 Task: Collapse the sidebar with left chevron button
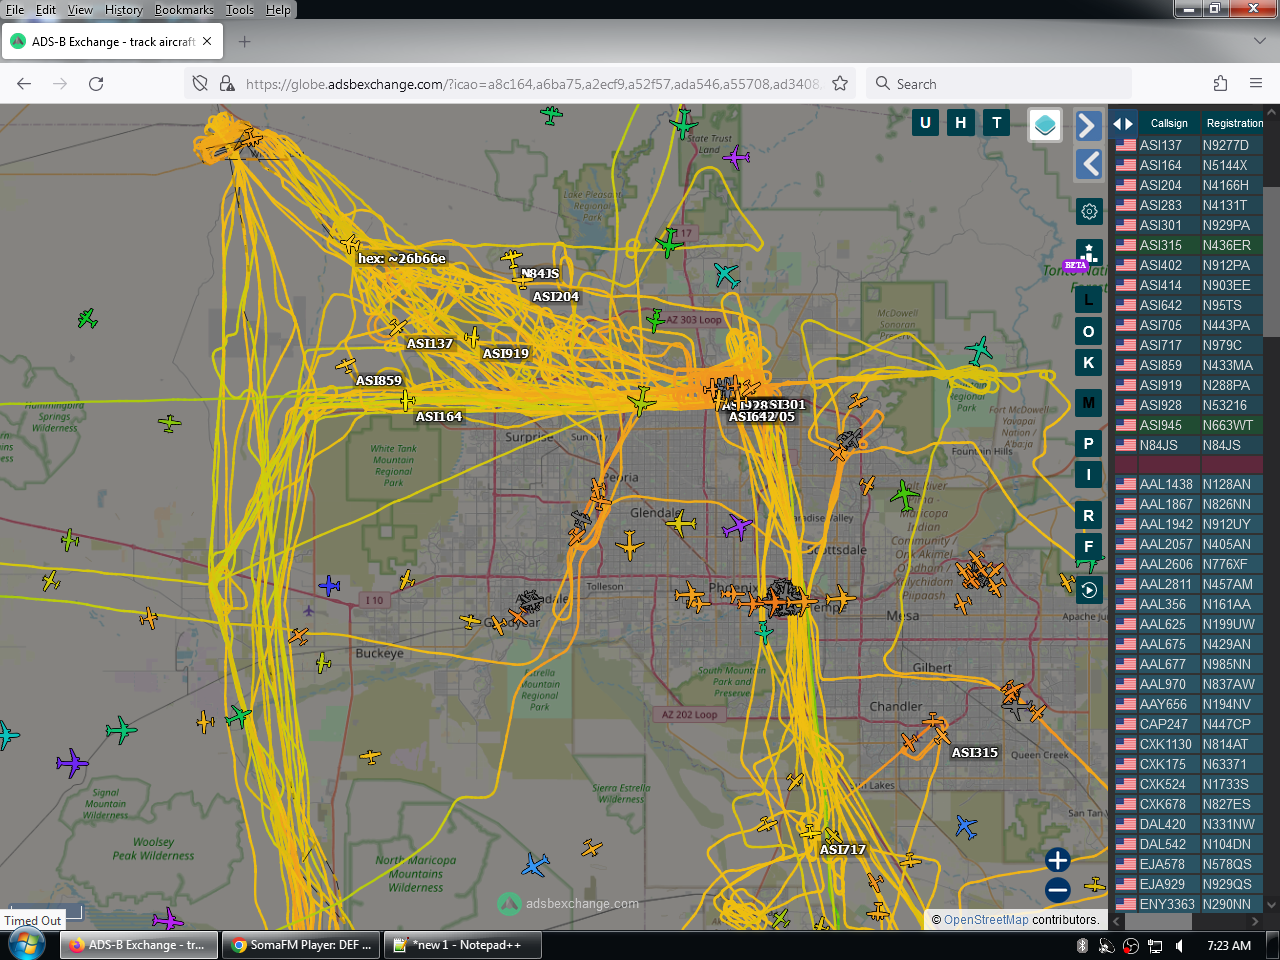pos(1089,164)
